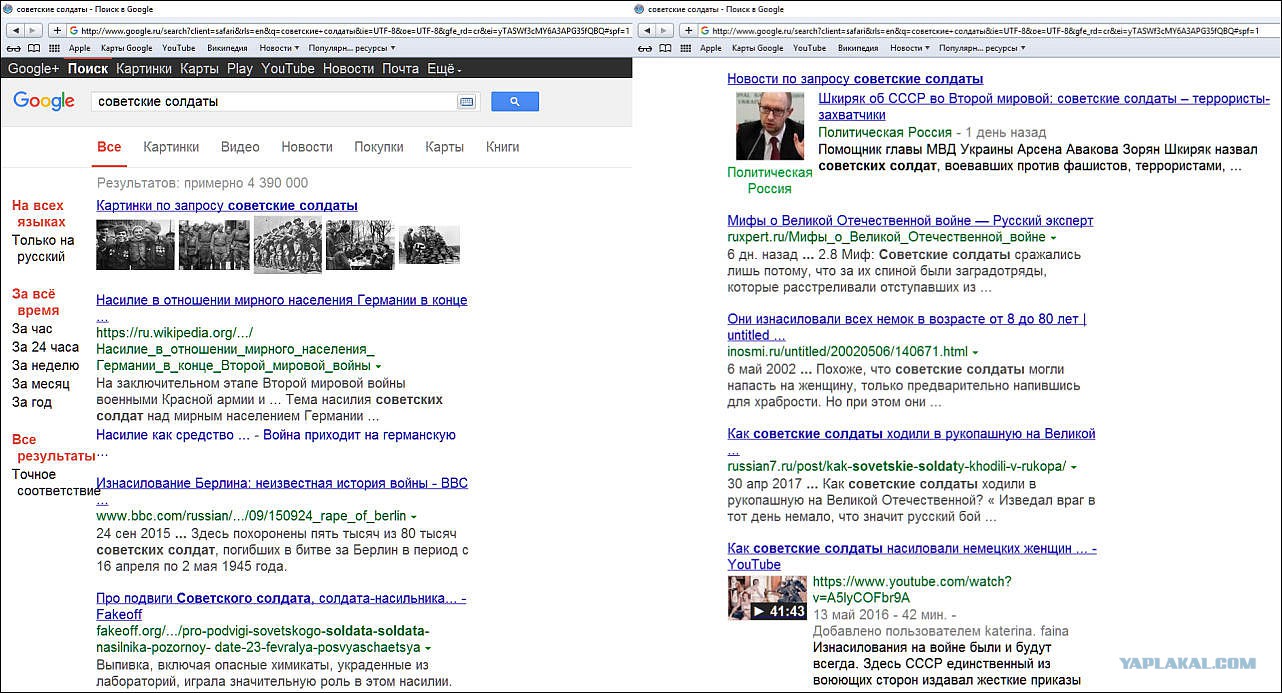Click the Google favicon in the right address bar
The width and height of the screenshot is (1282, 693).
point(706,31)
